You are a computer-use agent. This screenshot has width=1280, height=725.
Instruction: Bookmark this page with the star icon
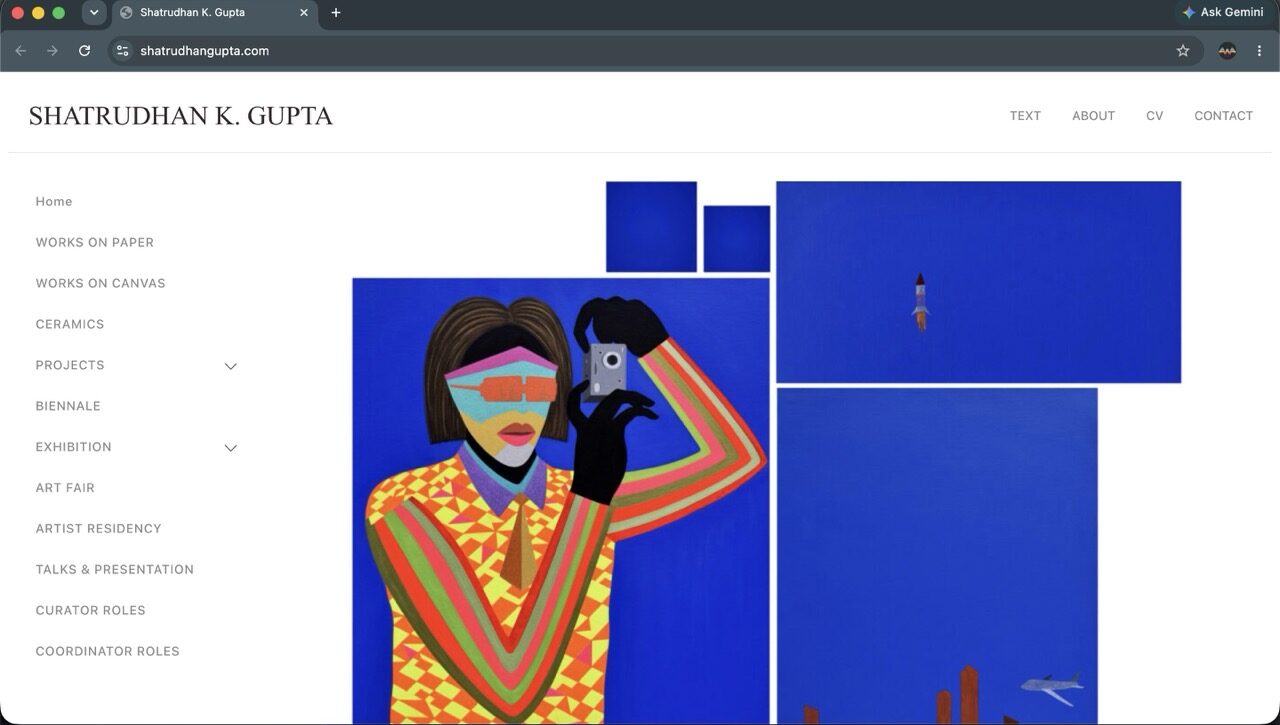click(1183, 51)
